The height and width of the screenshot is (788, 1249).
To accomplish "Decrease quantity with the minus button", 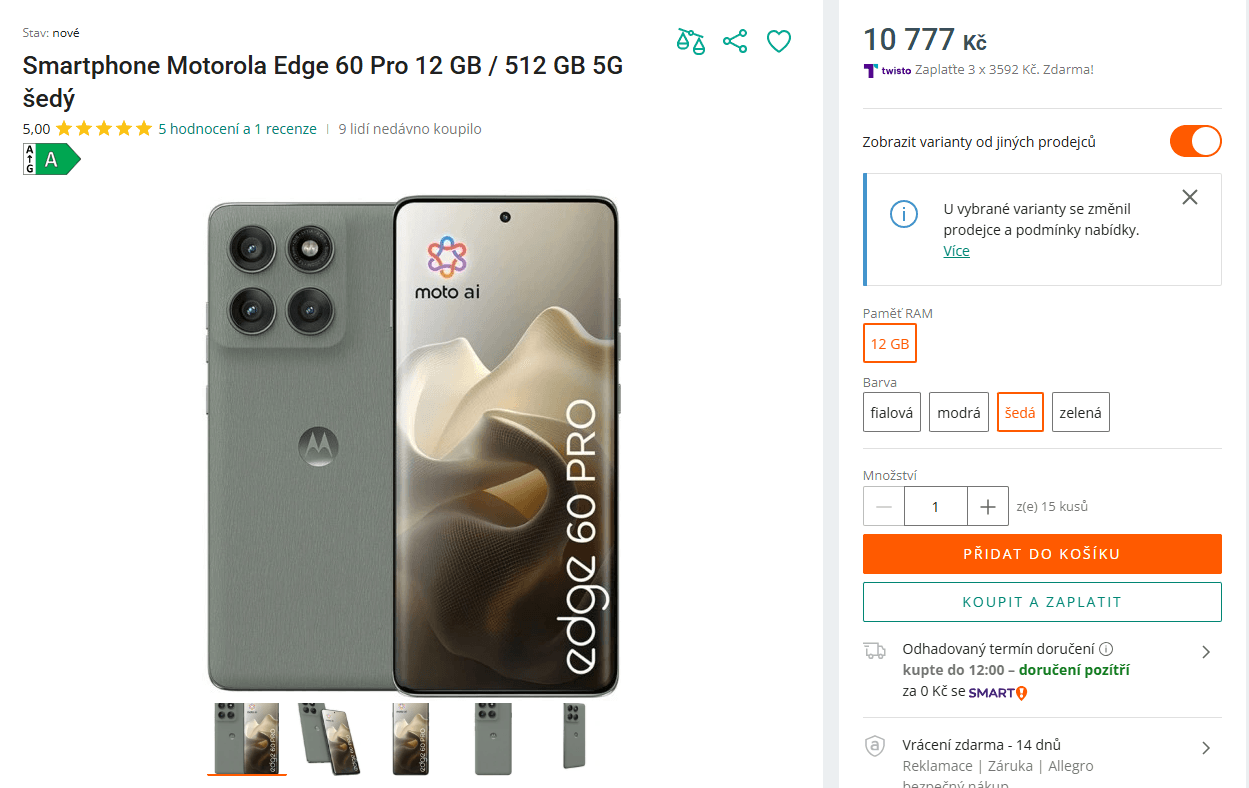I will pyautogui.click(x=884, y=506).
